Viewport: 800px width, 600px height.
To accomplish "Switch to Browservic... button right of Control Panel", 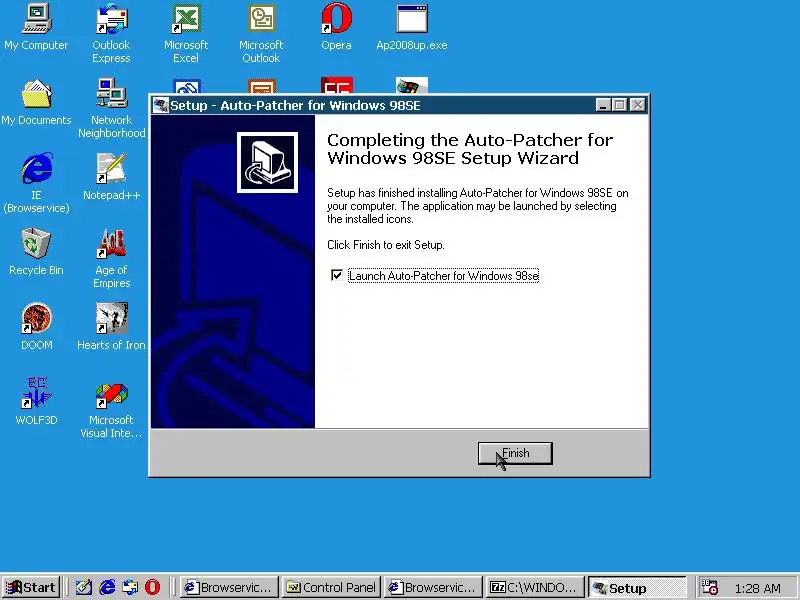I will [x=433, y=587].
